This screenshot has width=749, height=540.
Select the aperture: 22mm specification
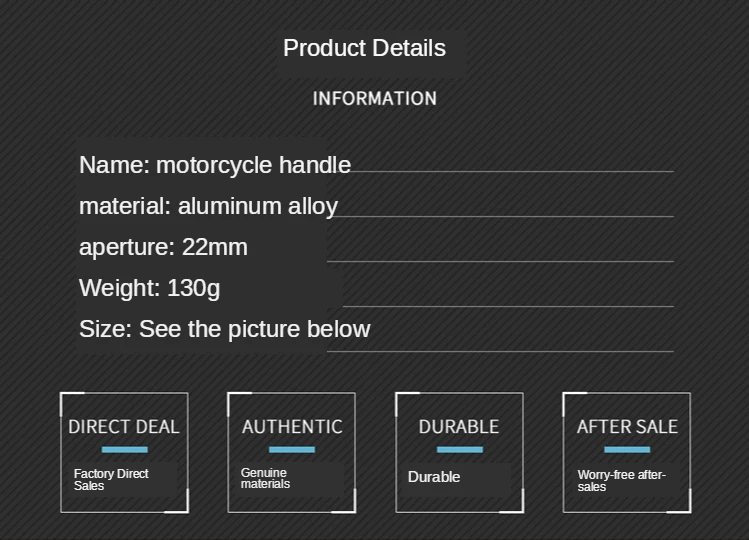[163, 248]
